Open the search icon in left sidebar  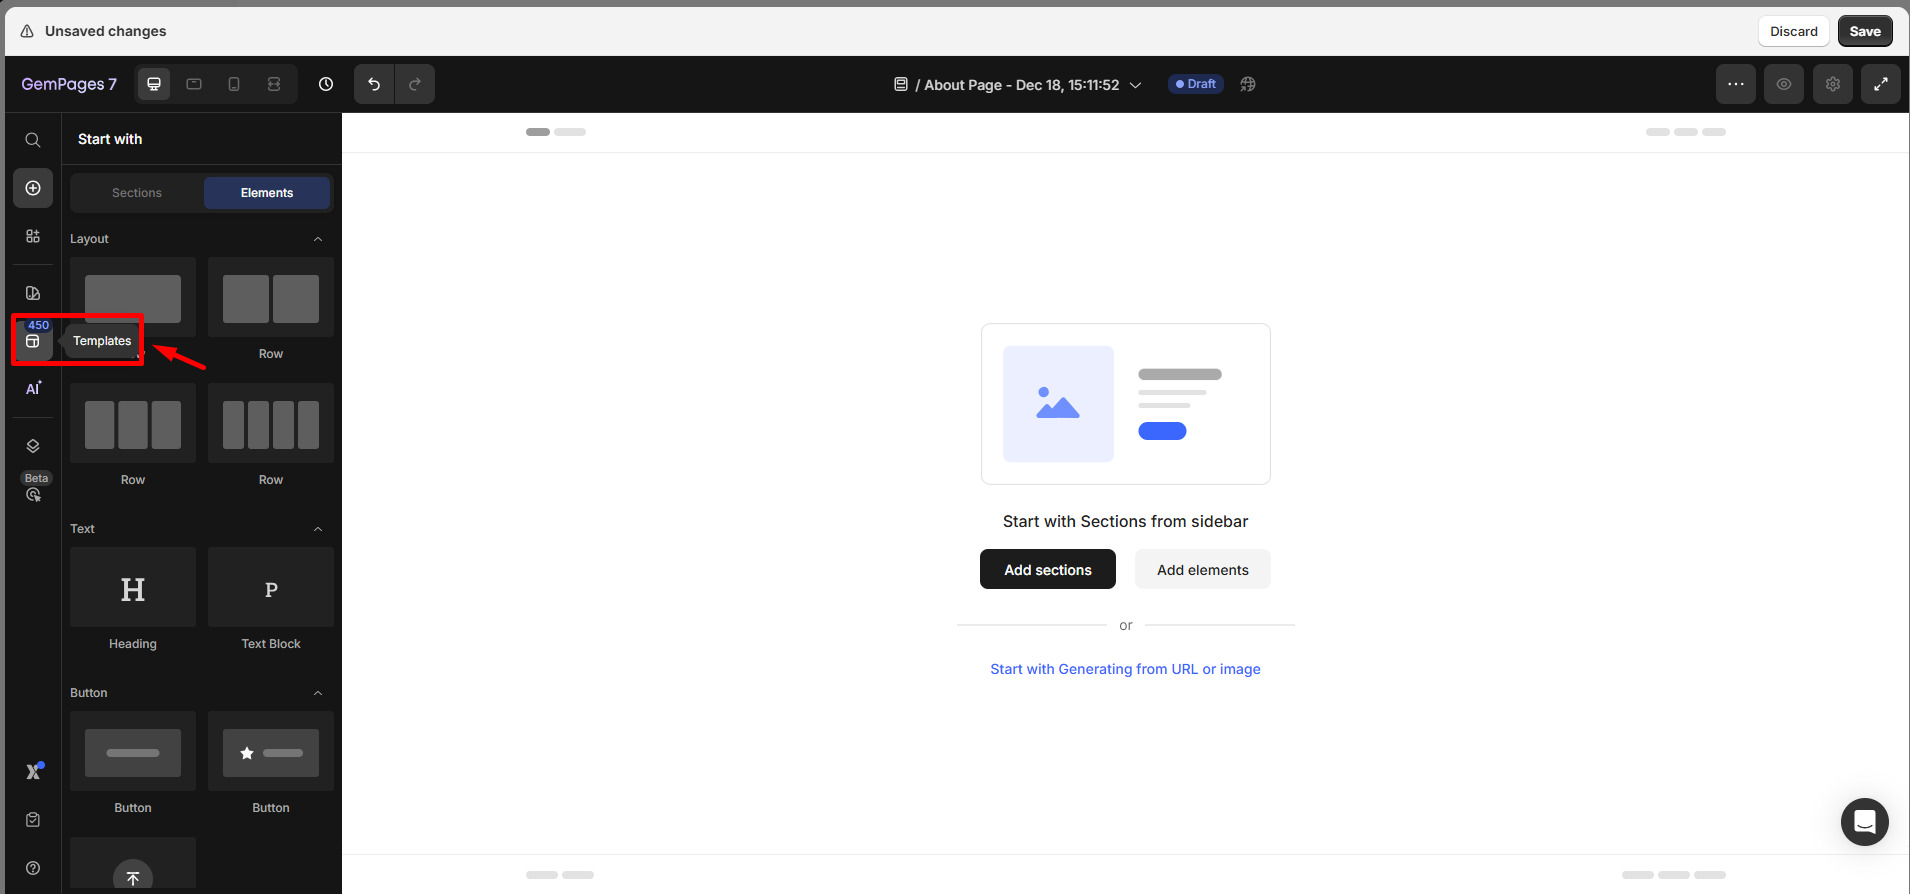coord(33,140)
